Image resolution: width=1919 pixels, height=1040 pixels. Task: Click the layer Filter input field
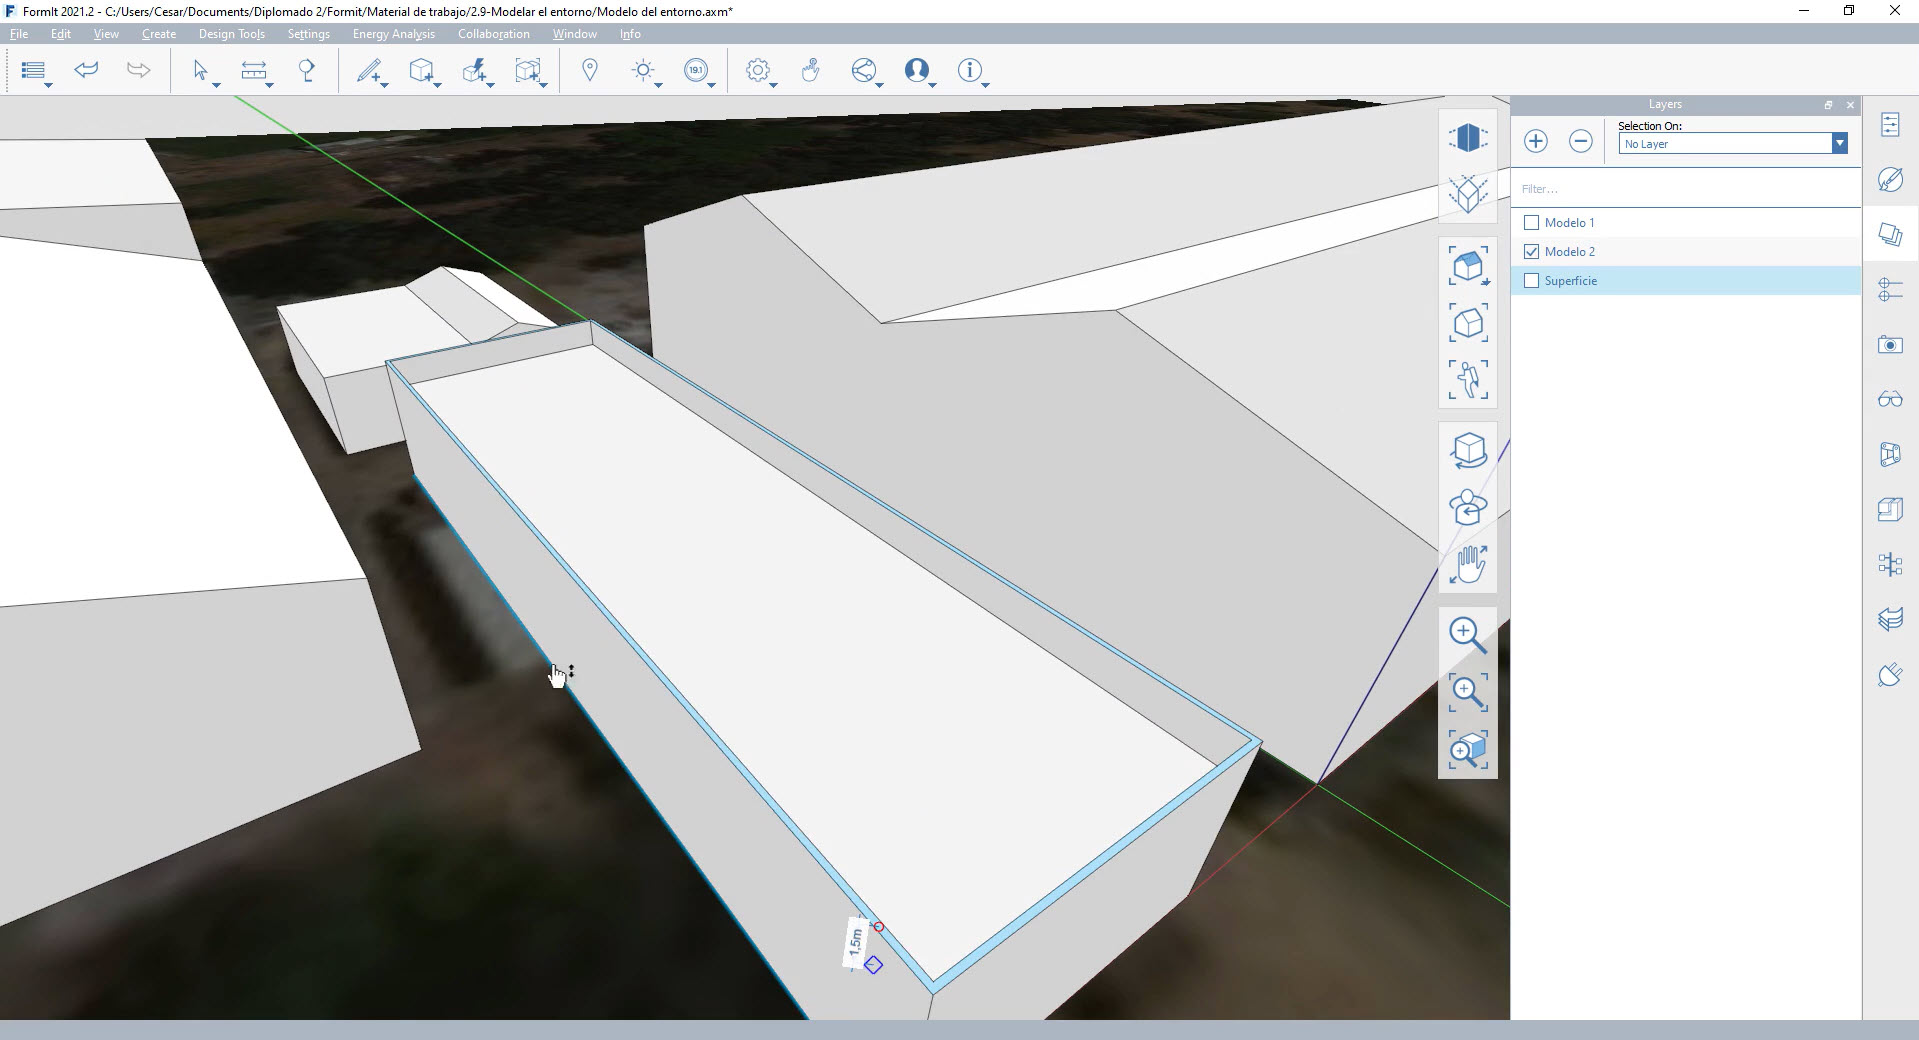[1685, 189]
